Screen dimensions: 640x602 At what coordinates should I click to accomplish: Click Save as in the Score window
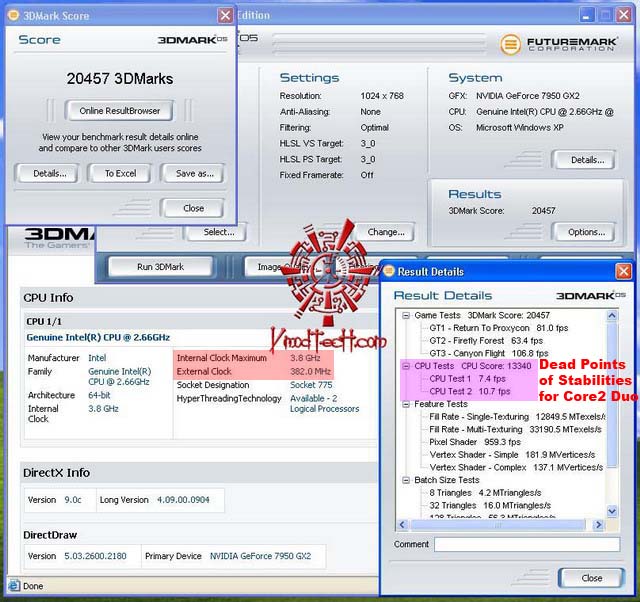pos(194,173)
